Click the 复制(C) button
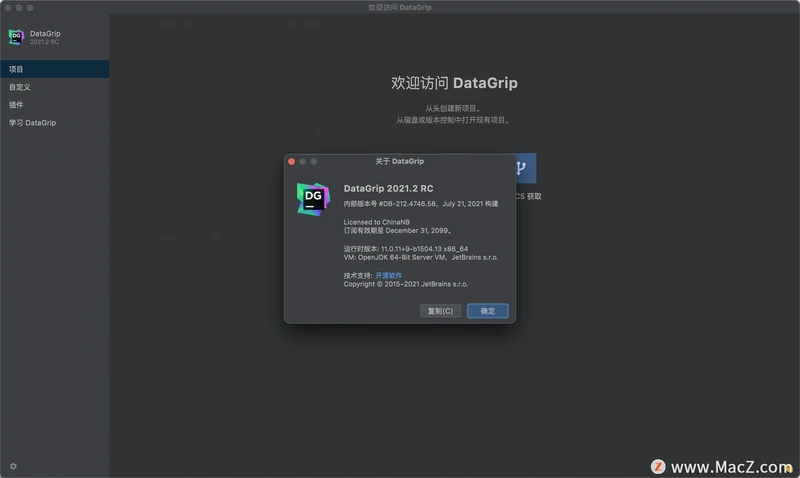Image resolution: width=800 pixels, height=478 pixels. [440, 311]
